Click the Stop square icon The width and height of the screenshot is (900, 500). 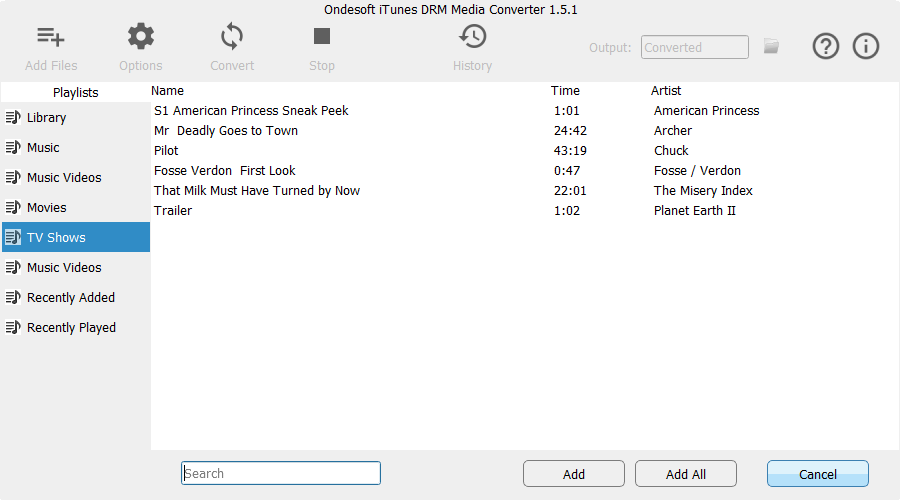[321, 38]
